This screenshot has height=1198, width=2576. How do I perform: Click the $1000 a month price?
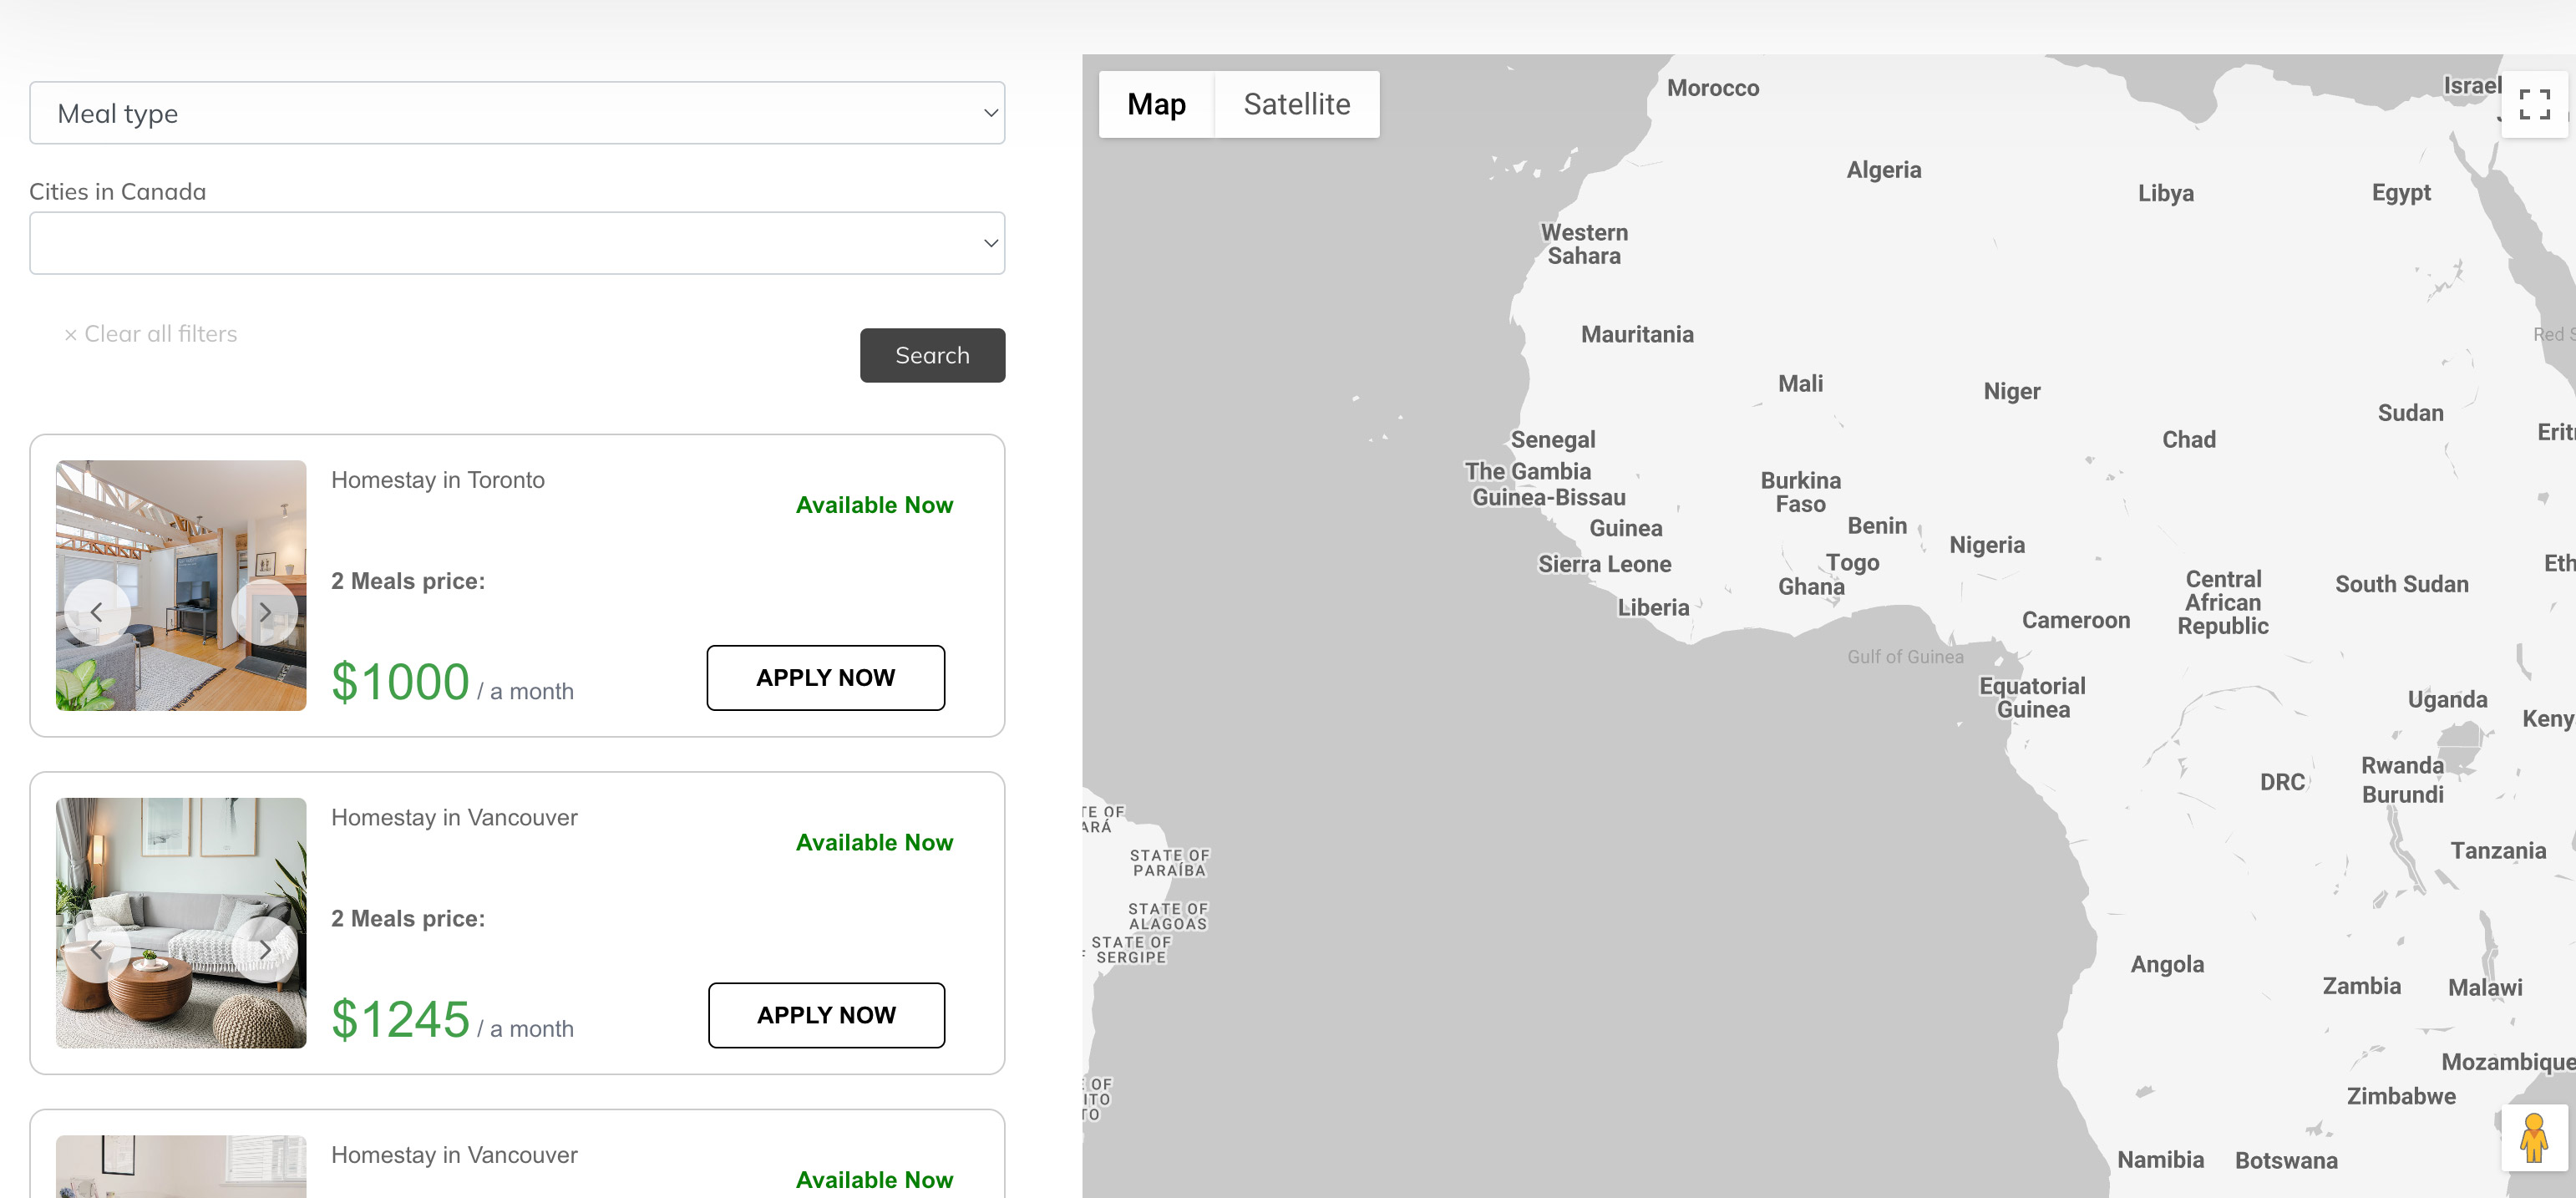pyautogui.click(x=452, y=683)
